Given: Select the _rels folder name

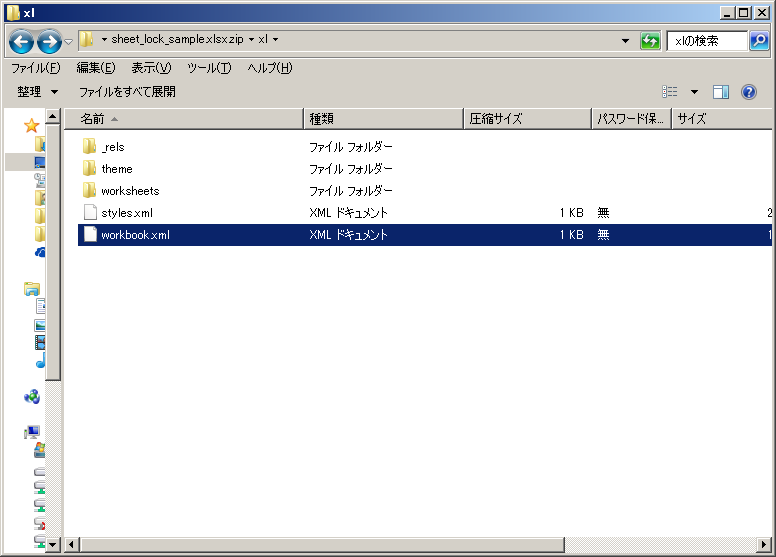Looking at the screenshot, I should [113, 147].
